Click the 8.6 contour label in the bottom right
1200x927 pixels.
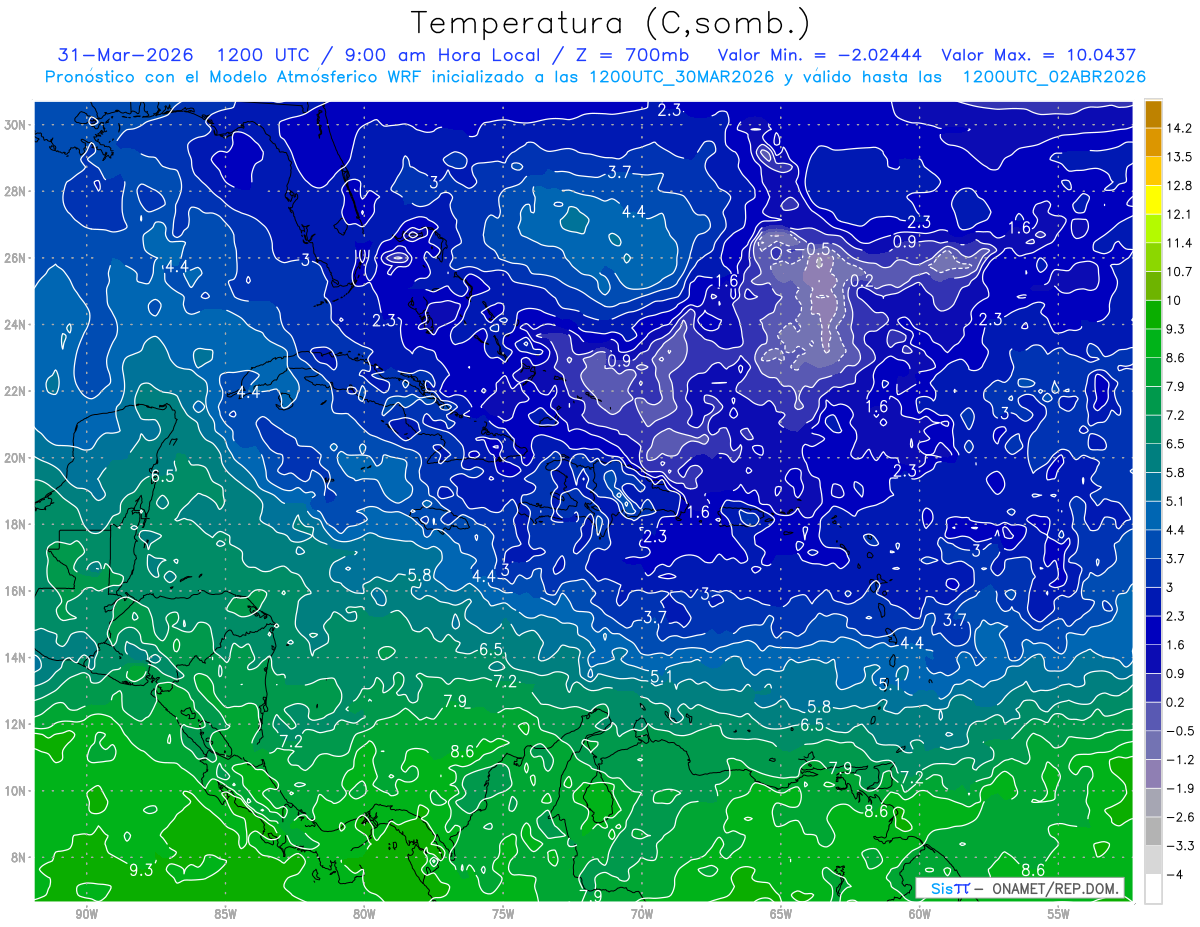(1033, 870)
